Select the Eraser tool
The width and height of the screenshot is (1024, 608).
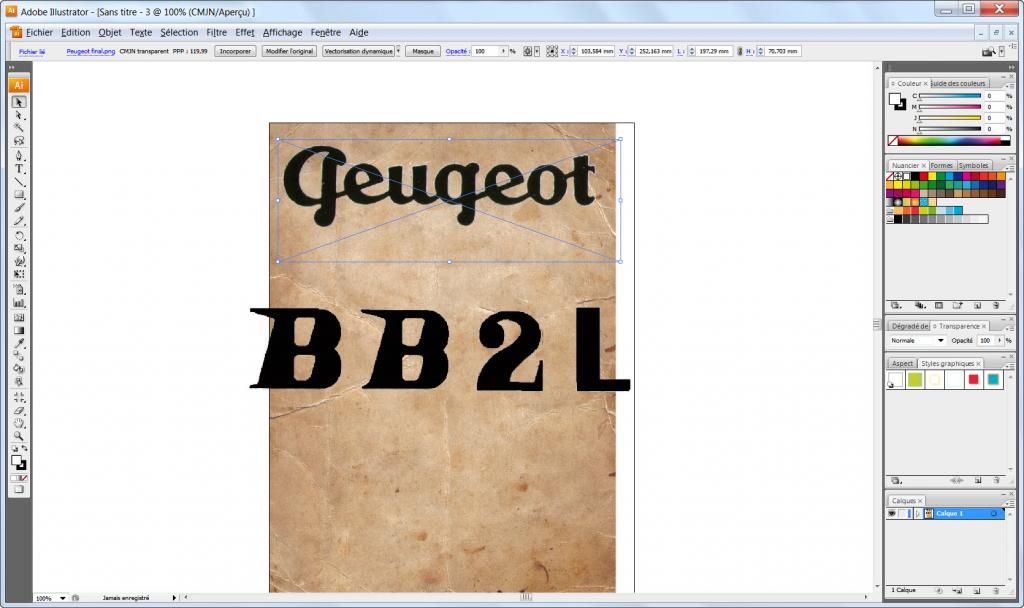click(19, 411)
